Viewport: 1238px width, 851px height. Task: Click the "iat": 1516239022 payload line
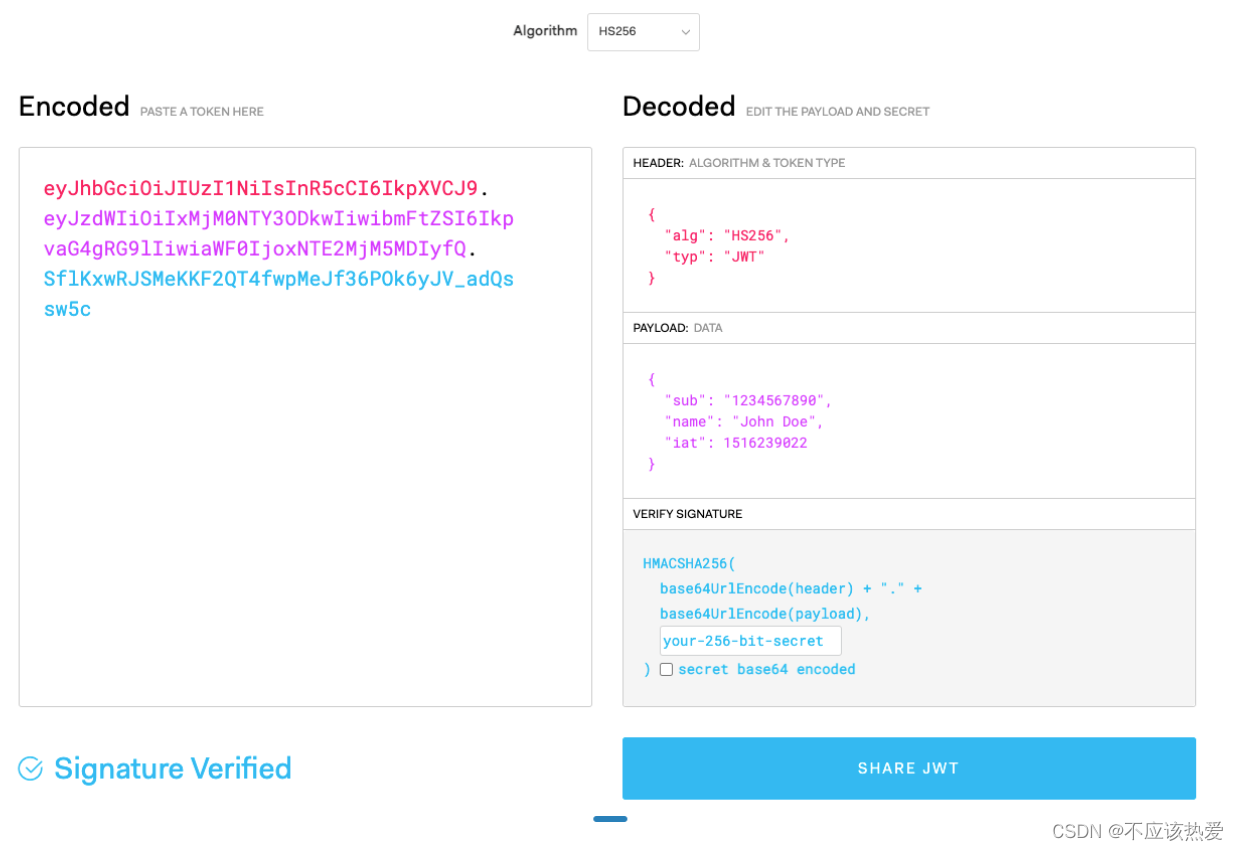click(x=736, y=443)
